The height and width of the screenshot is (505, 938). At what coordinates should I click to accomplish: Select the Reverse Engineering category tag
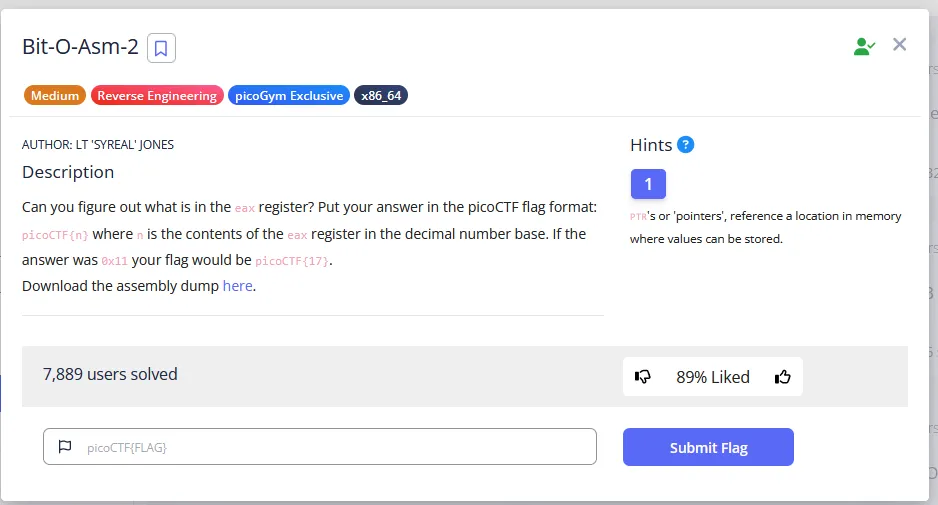[157, 96]
